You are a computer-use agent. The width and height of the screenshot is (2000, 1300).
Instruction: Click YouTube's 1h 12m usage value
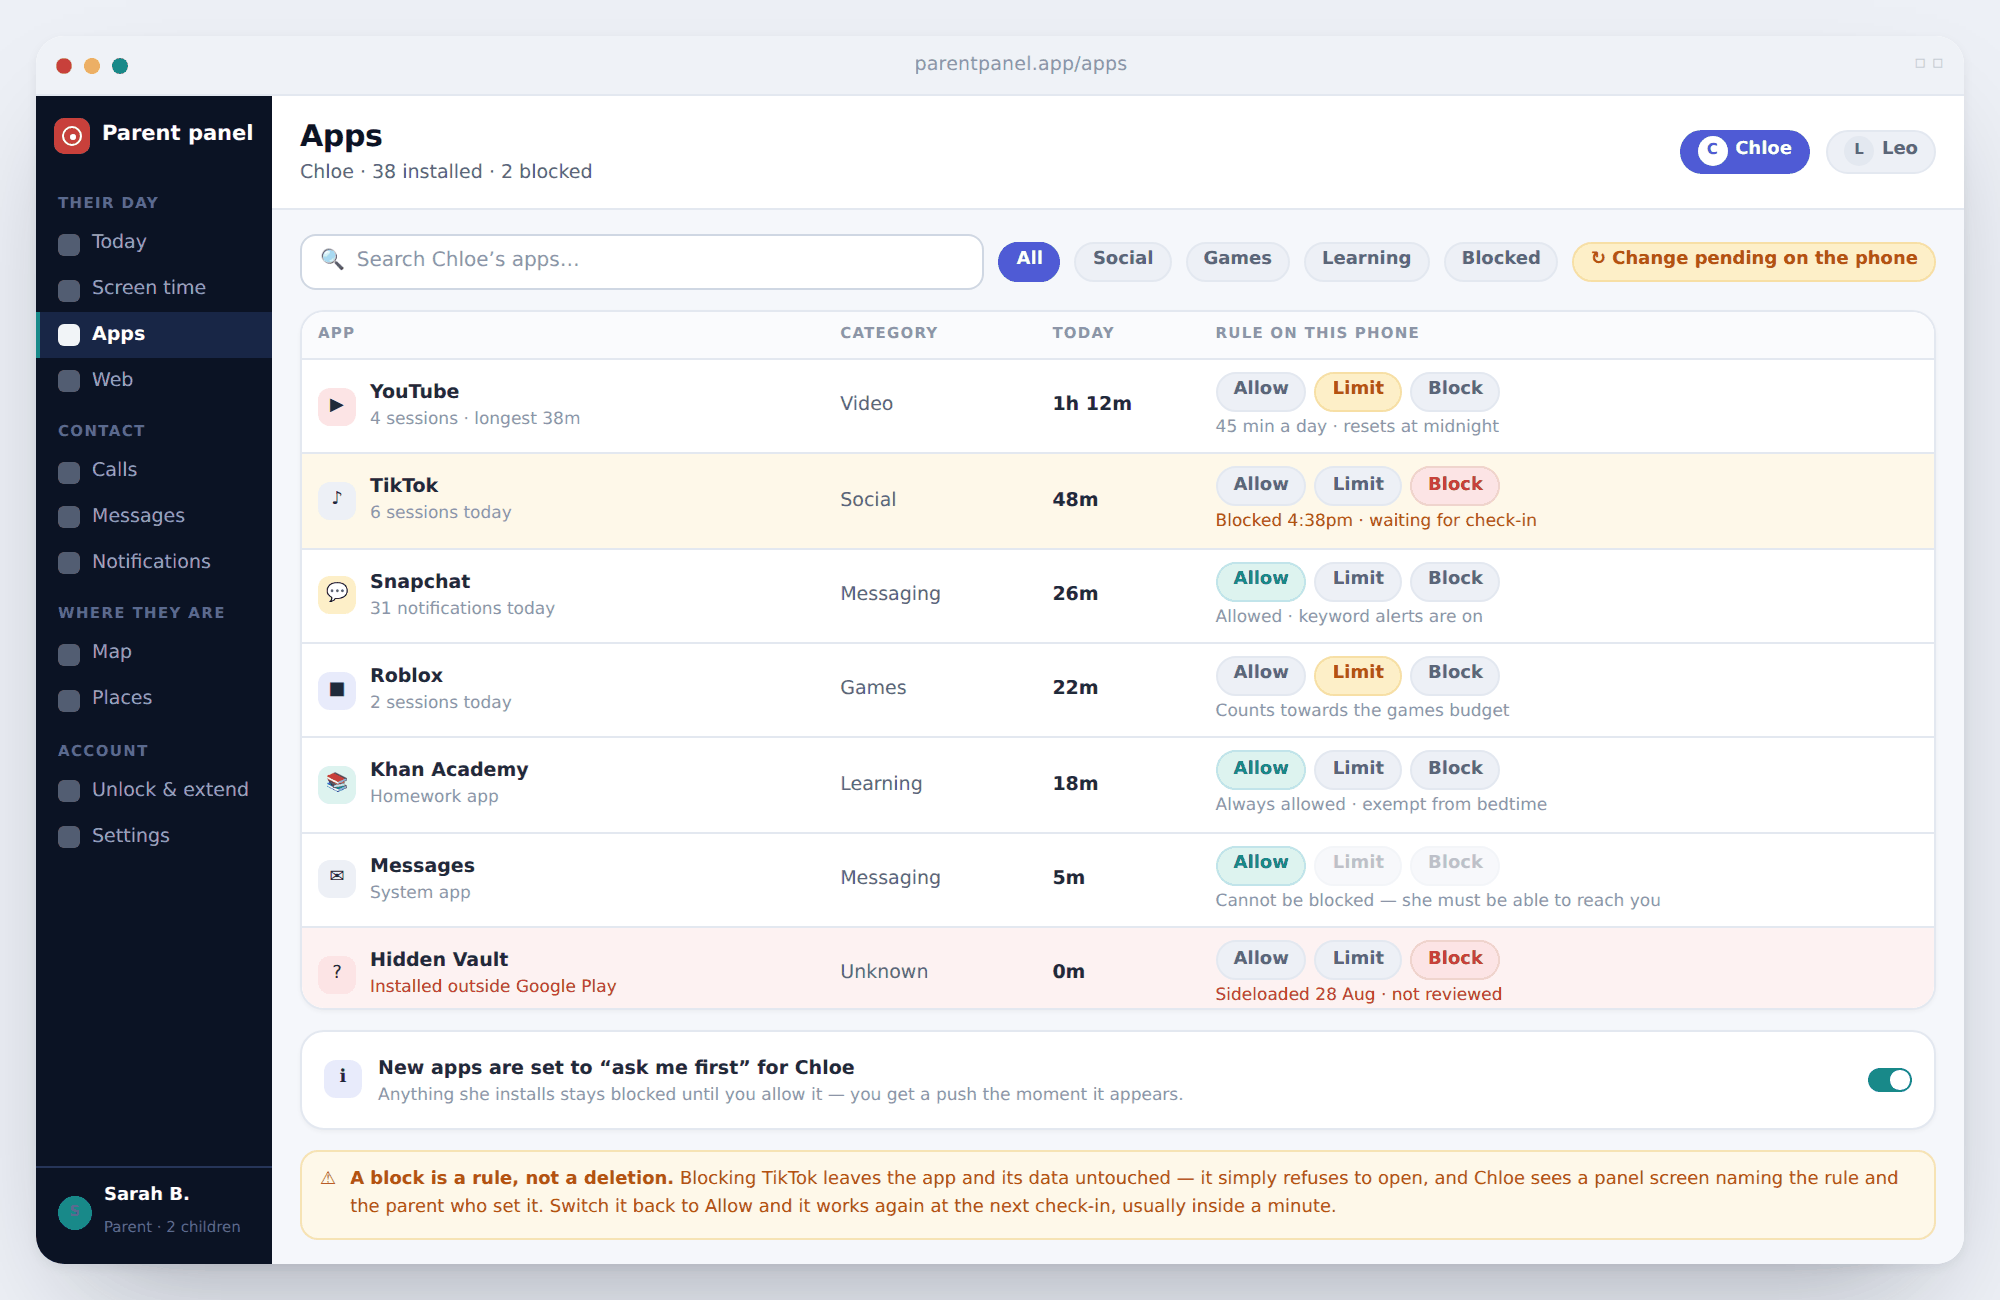tap(1092, 404)
